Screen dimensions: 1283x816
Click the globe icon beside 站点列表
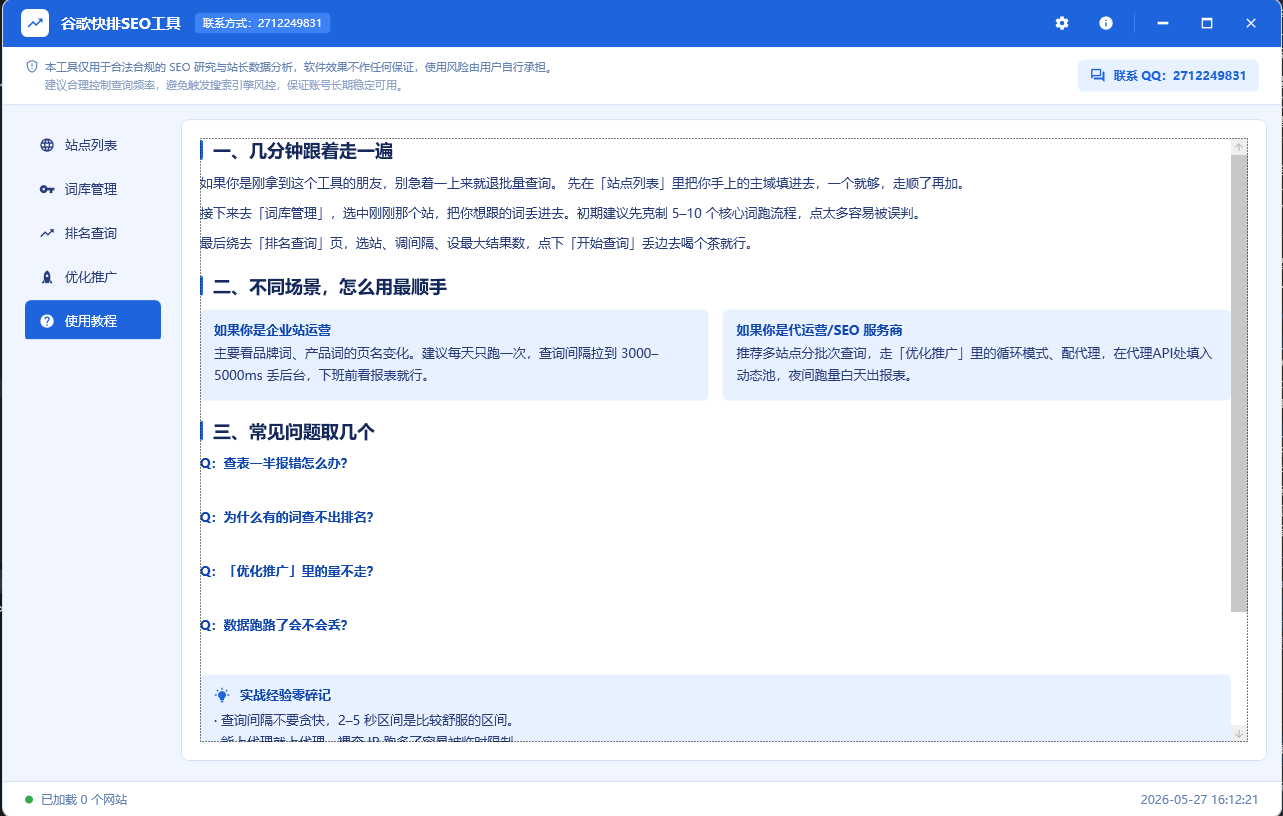(x=47, y=145)
